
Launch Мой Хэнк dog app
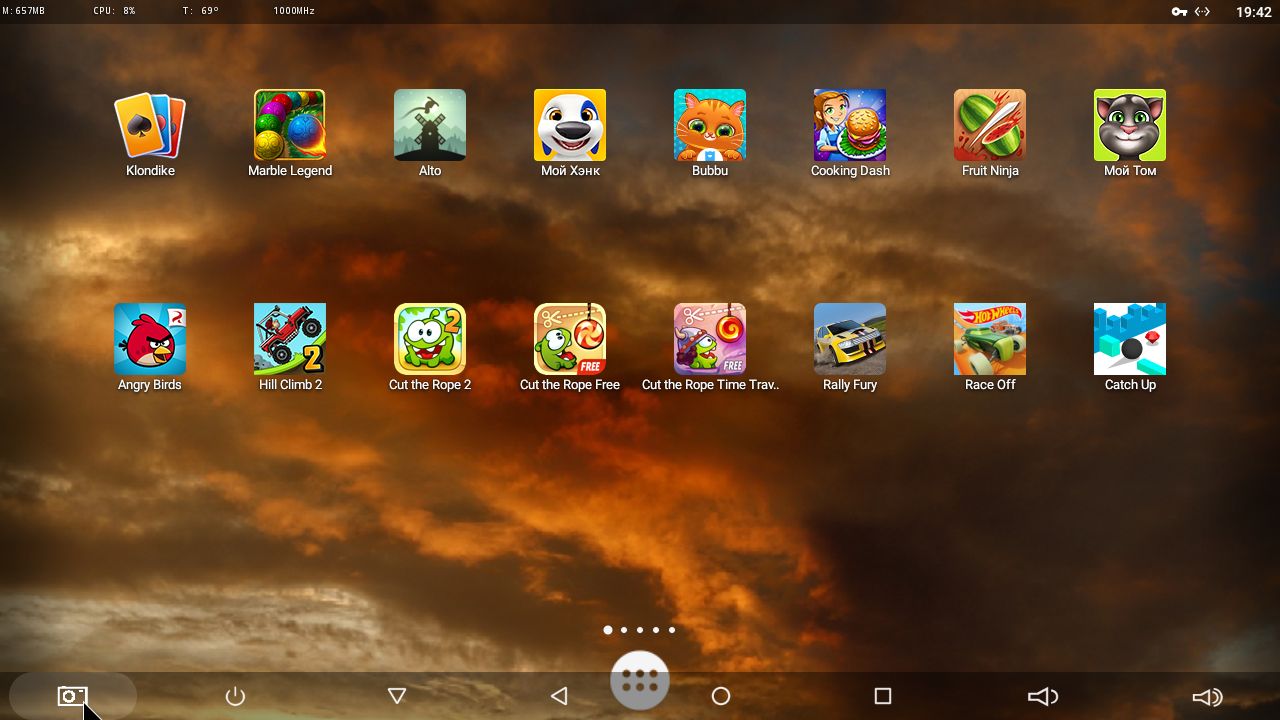tap(570, 125)
